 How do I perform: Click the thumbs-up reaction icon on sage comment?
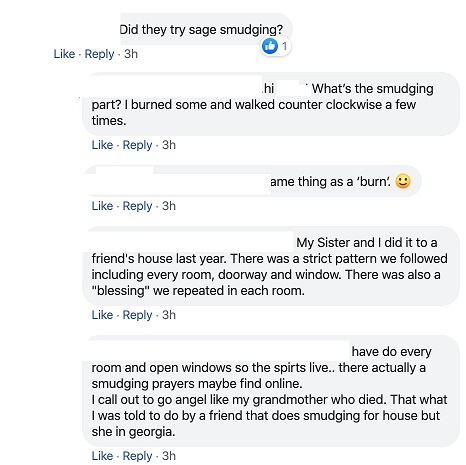tap(270, 46)
